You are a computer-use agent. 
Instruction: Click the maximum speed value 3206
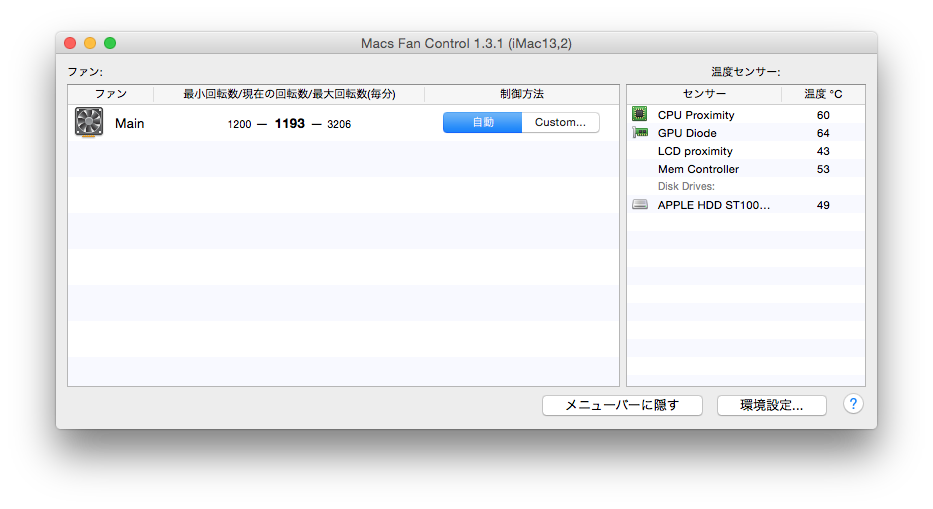pyautogui.click(x=339, y=124)
